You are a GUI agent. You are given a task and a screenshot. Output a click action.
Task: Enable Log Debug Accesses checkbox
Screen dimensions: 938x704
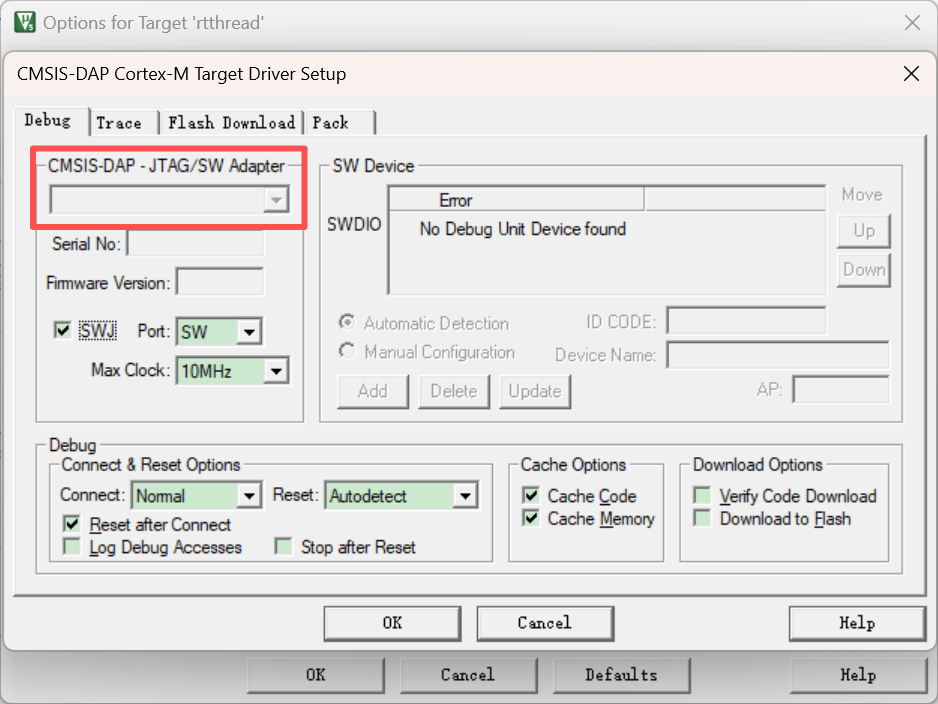(72, 547)
